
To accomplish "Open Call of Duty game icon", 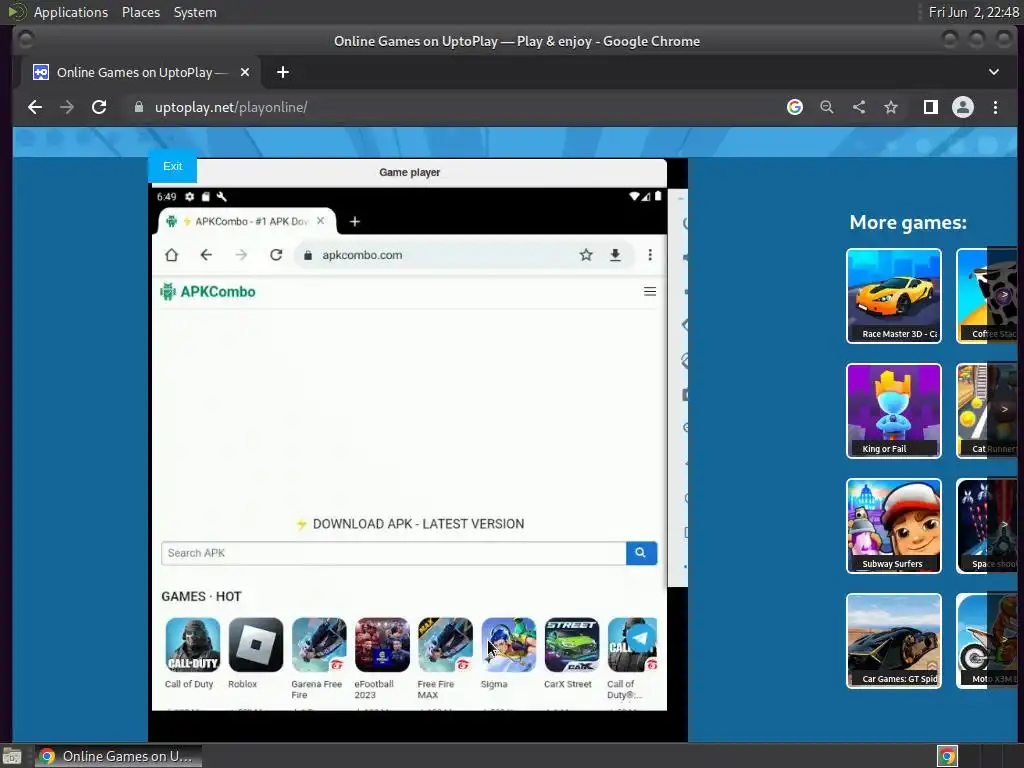I will click(x=193, y=645).
